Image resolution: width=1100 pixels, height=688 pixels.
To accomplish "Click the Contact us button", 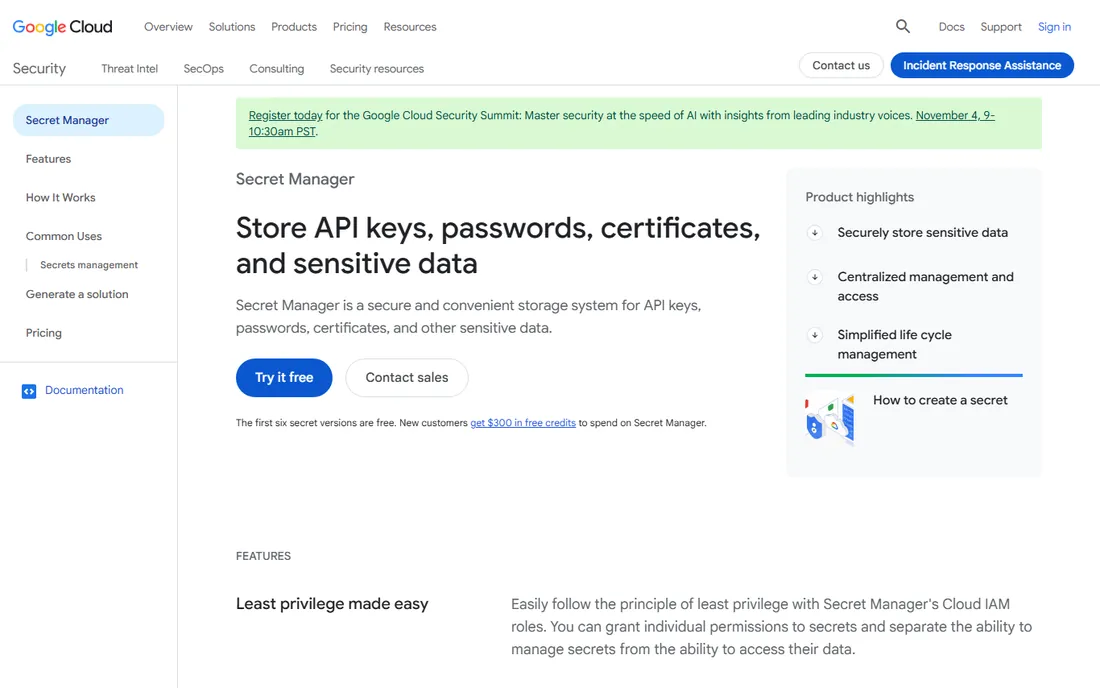I will click(x=841, y=65).
